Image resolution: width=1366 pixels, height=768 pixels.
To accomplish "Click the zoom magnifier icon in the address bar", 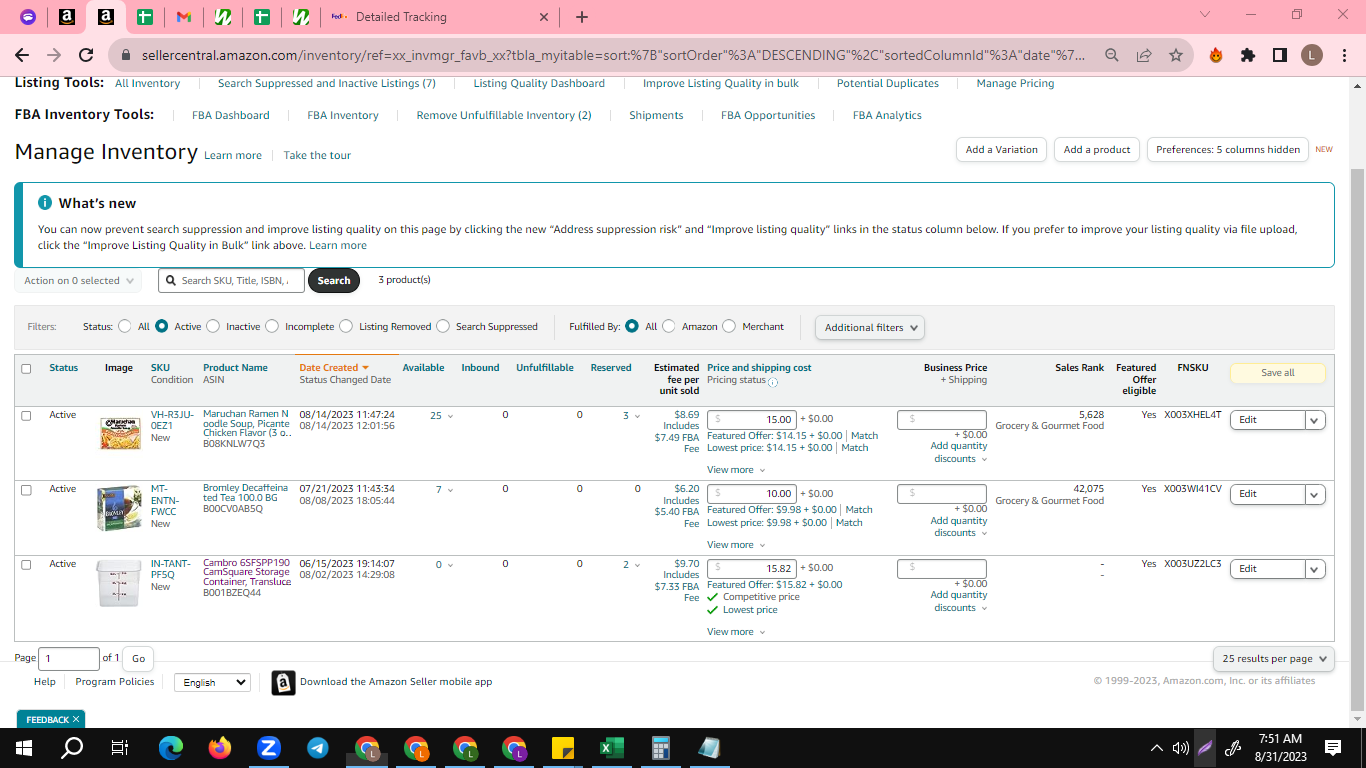I will [1112, 56].
